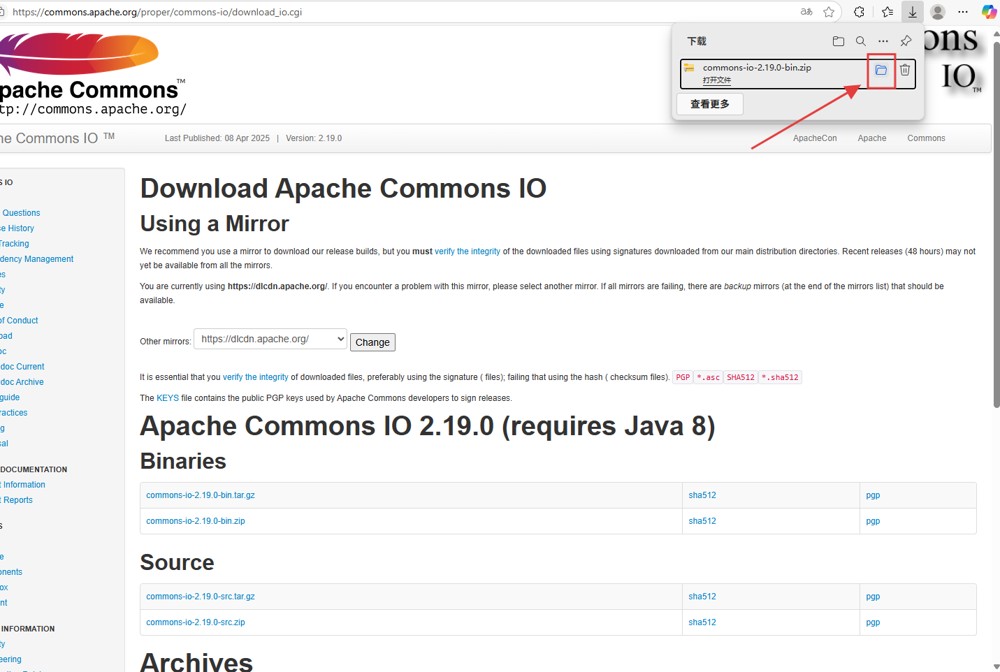The height and width of the screenshot is (672, 1000).
Task: Open the Management sidebar link
Action: 36,259
